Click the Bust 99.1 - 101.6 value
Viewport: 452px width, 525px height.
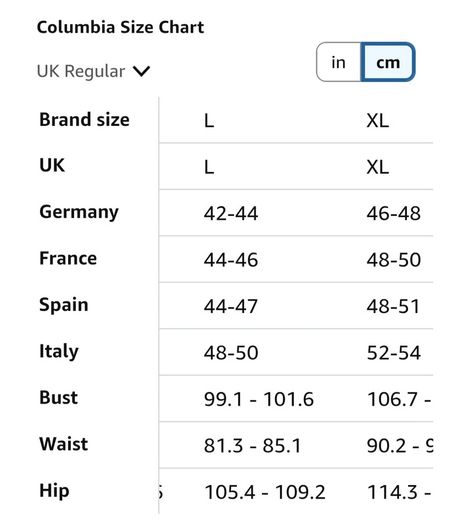[x=259, y=399]
